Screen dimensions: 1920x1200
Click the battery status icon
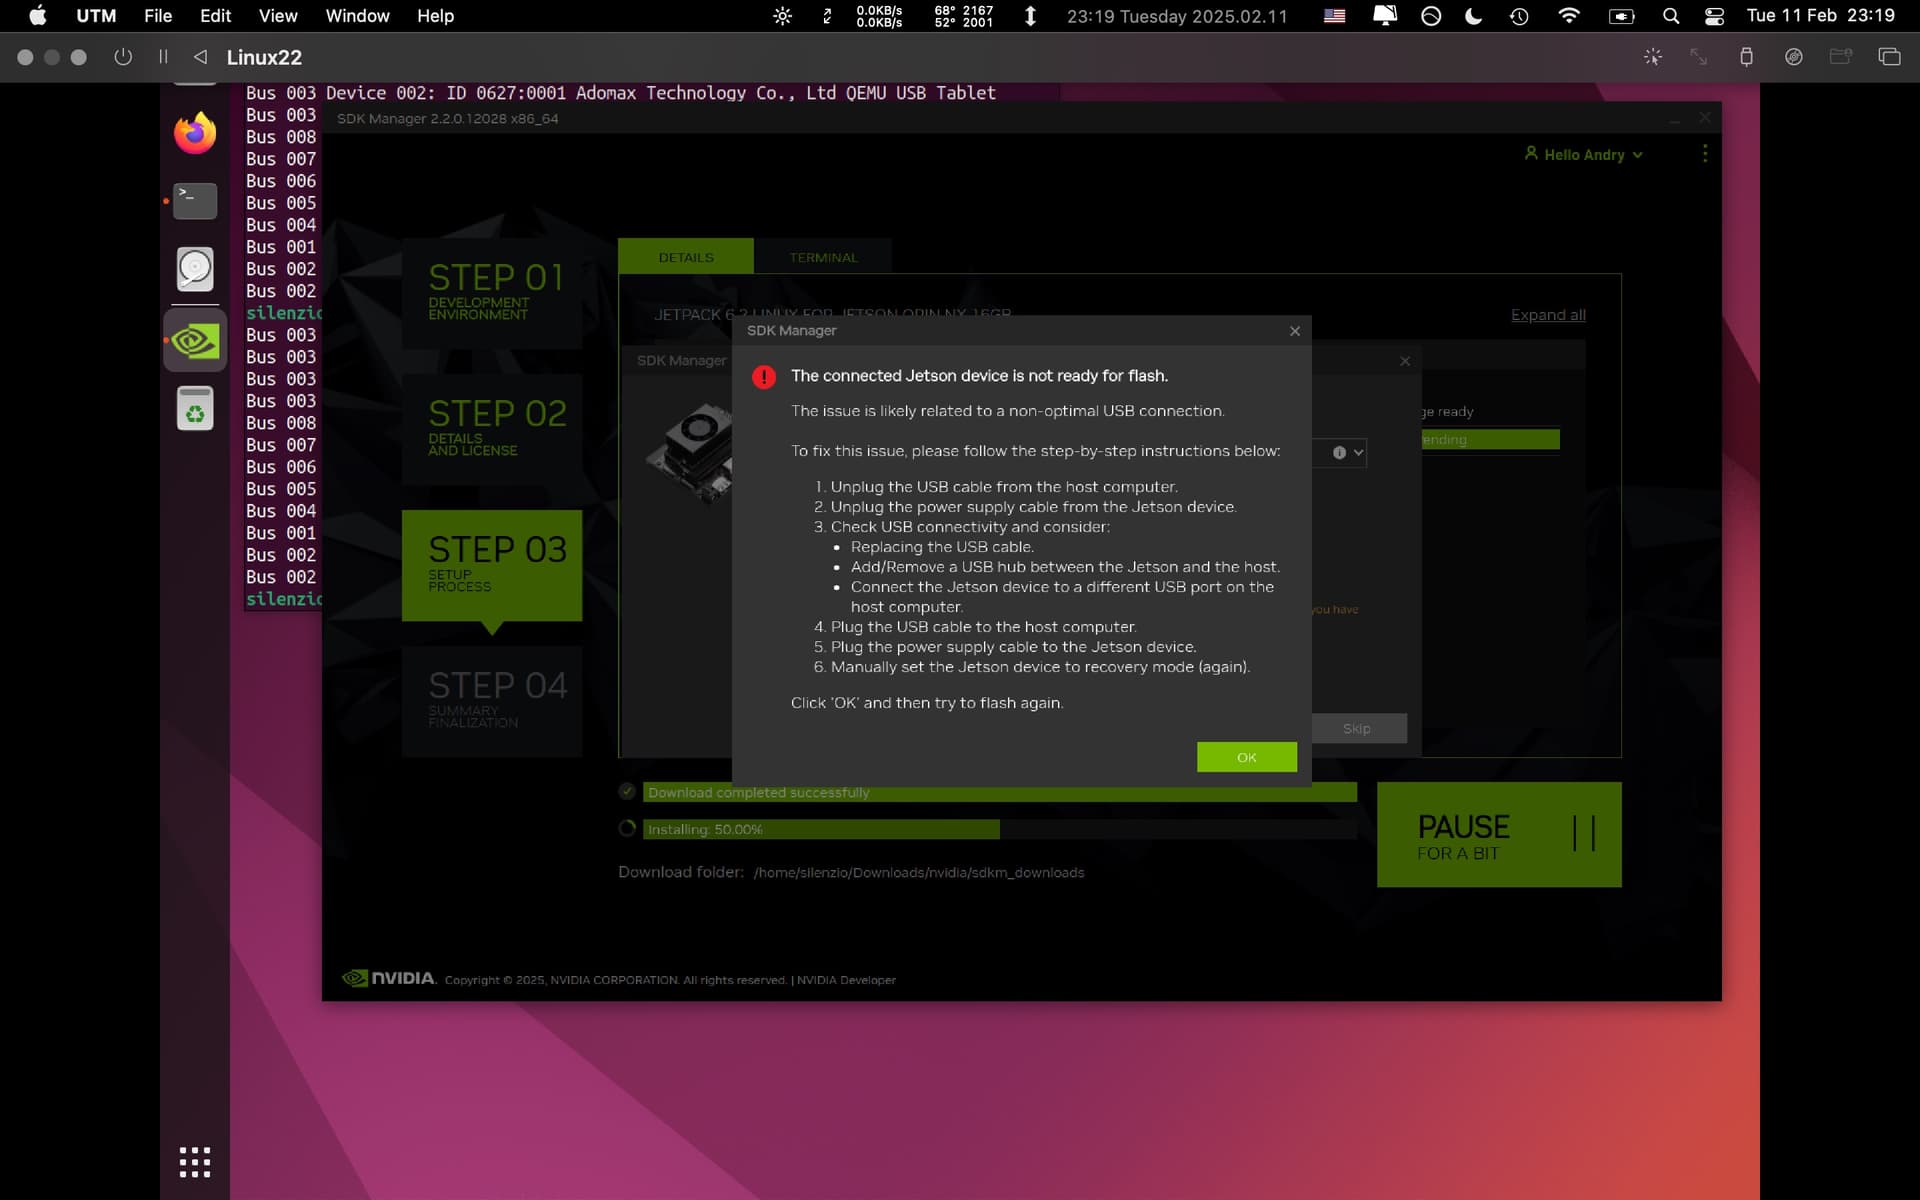click(1621, 16)
